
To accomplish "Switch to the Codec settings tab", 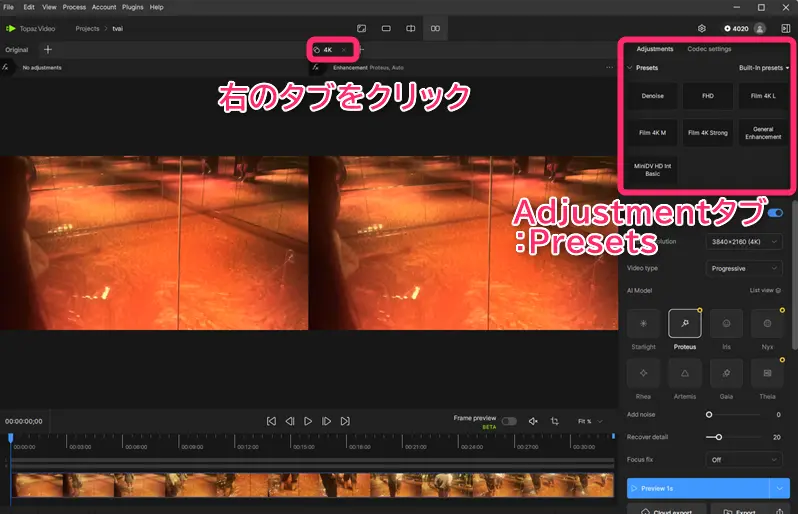I will [709, 49].
